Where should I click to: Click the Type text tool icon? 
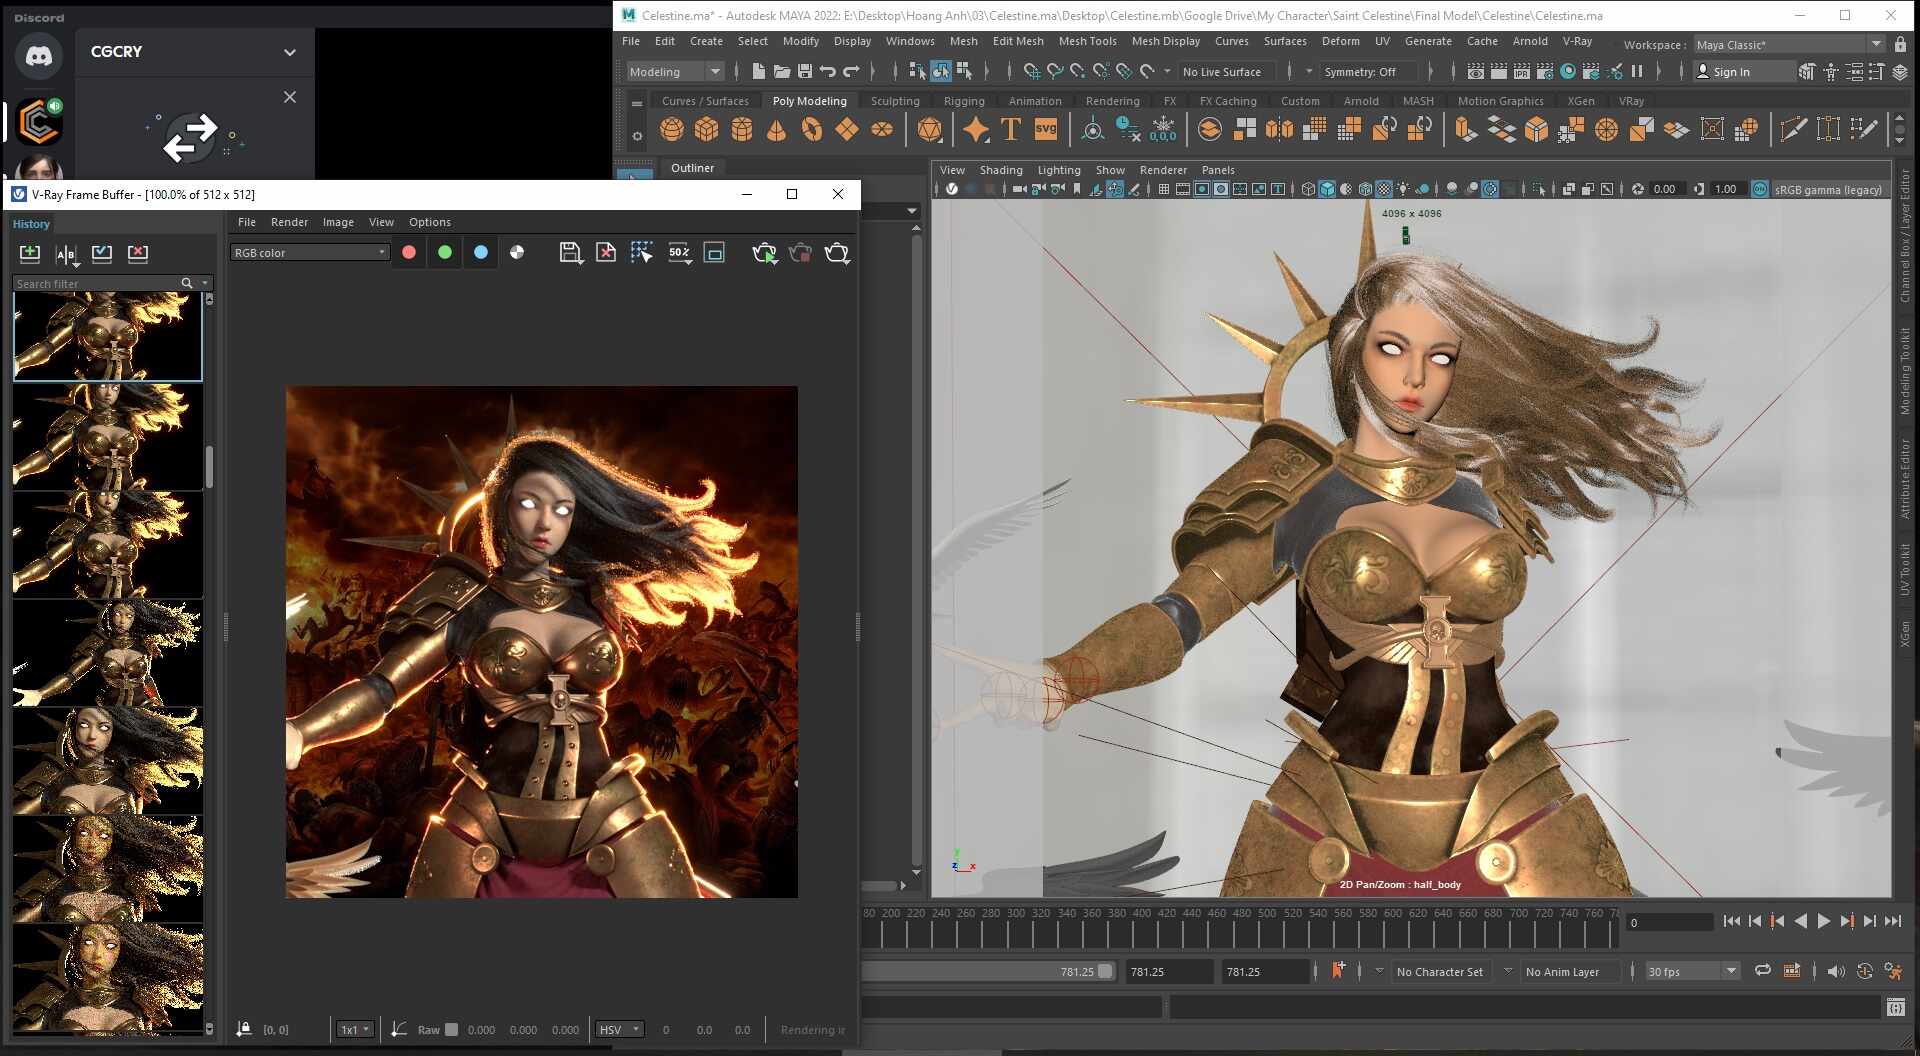click(1011, 129)
